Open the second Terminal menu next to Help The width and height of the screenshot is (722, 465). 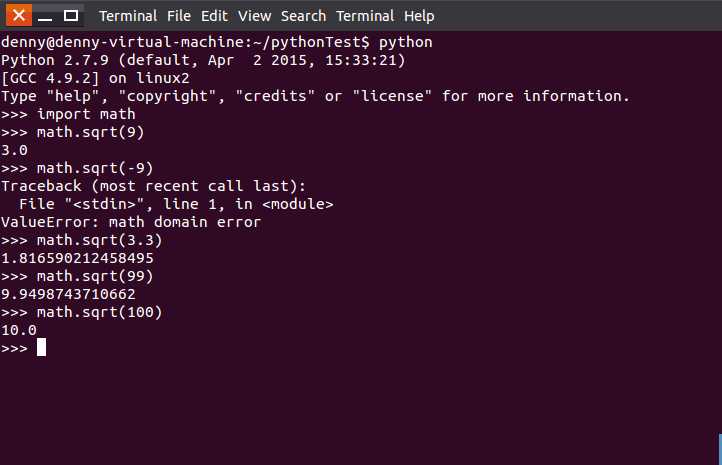[365, 16]
